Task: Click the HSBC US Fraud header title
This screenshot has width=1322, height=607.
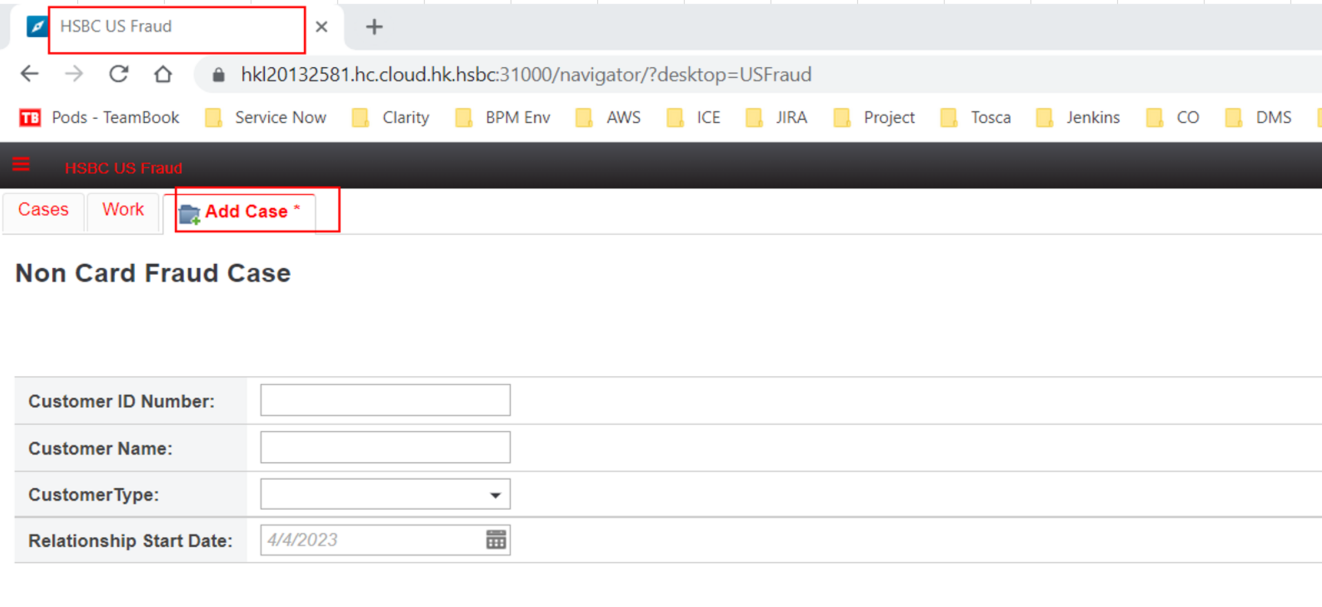Action: (x=123, y=168)
